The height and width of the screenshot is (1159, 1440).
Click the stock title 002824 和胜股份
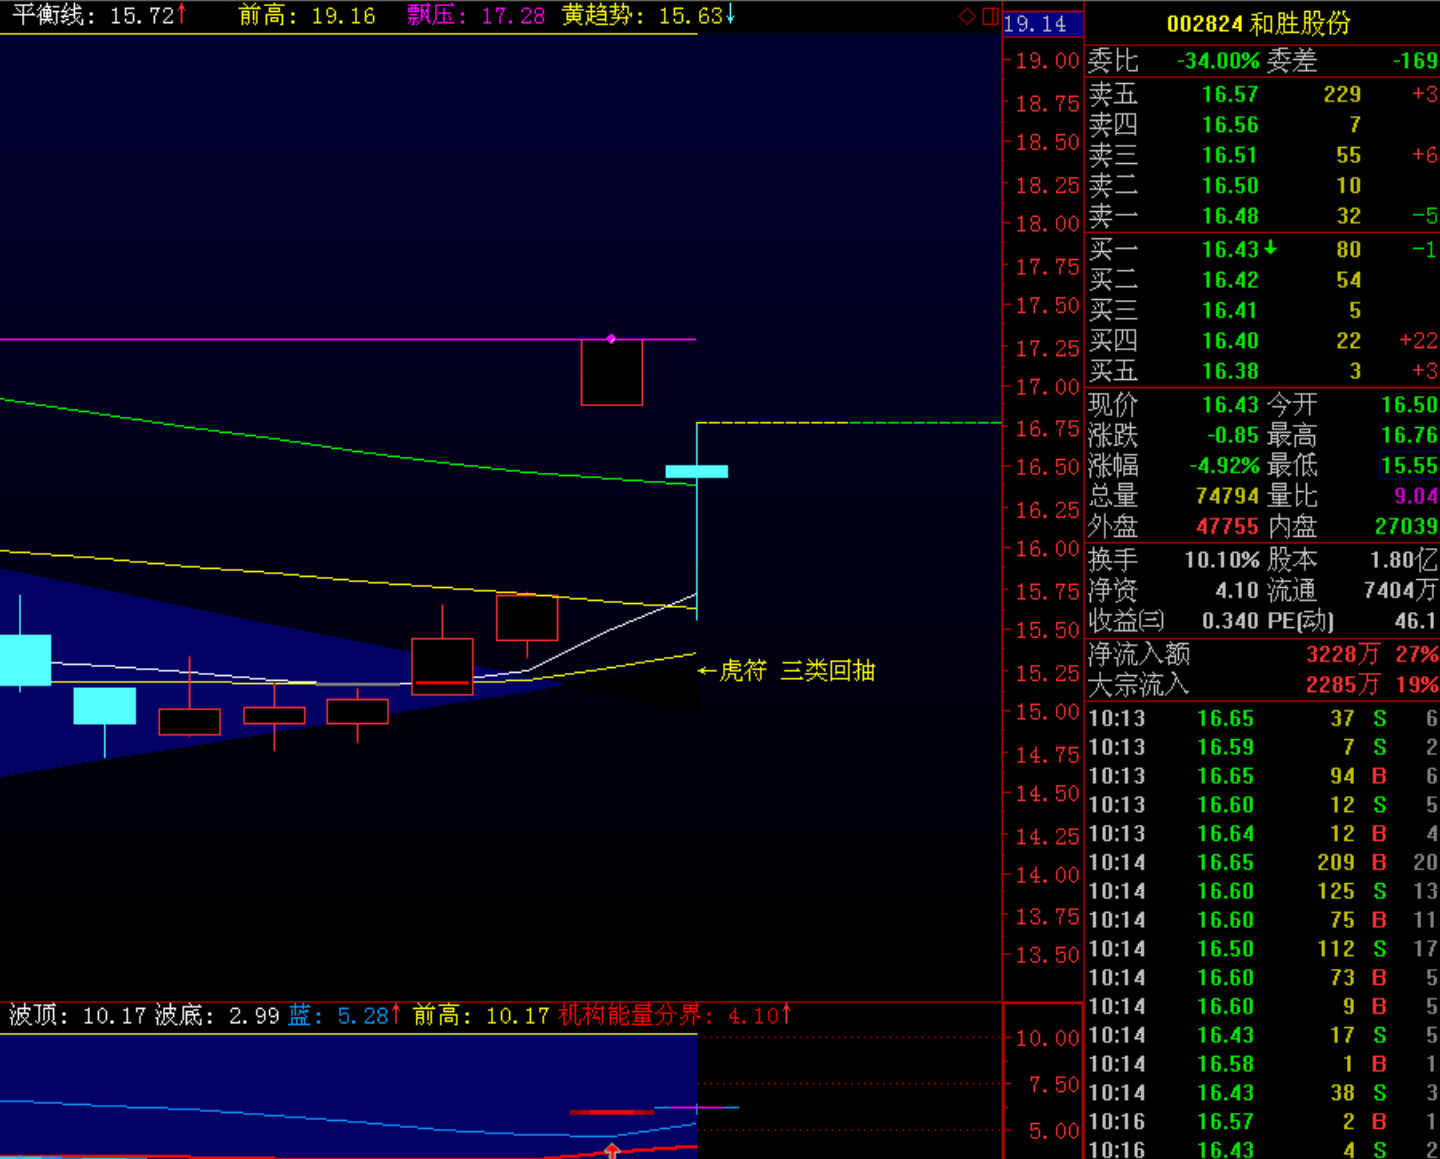[1258, 23]
